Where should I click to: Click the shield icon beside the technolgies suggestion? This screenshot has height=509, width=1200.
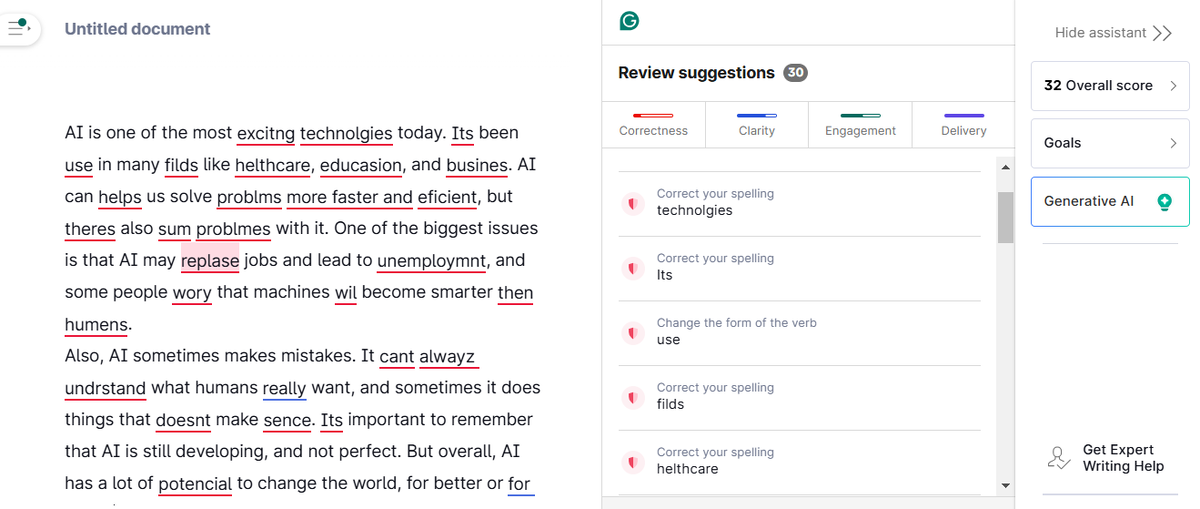(632, 203)
